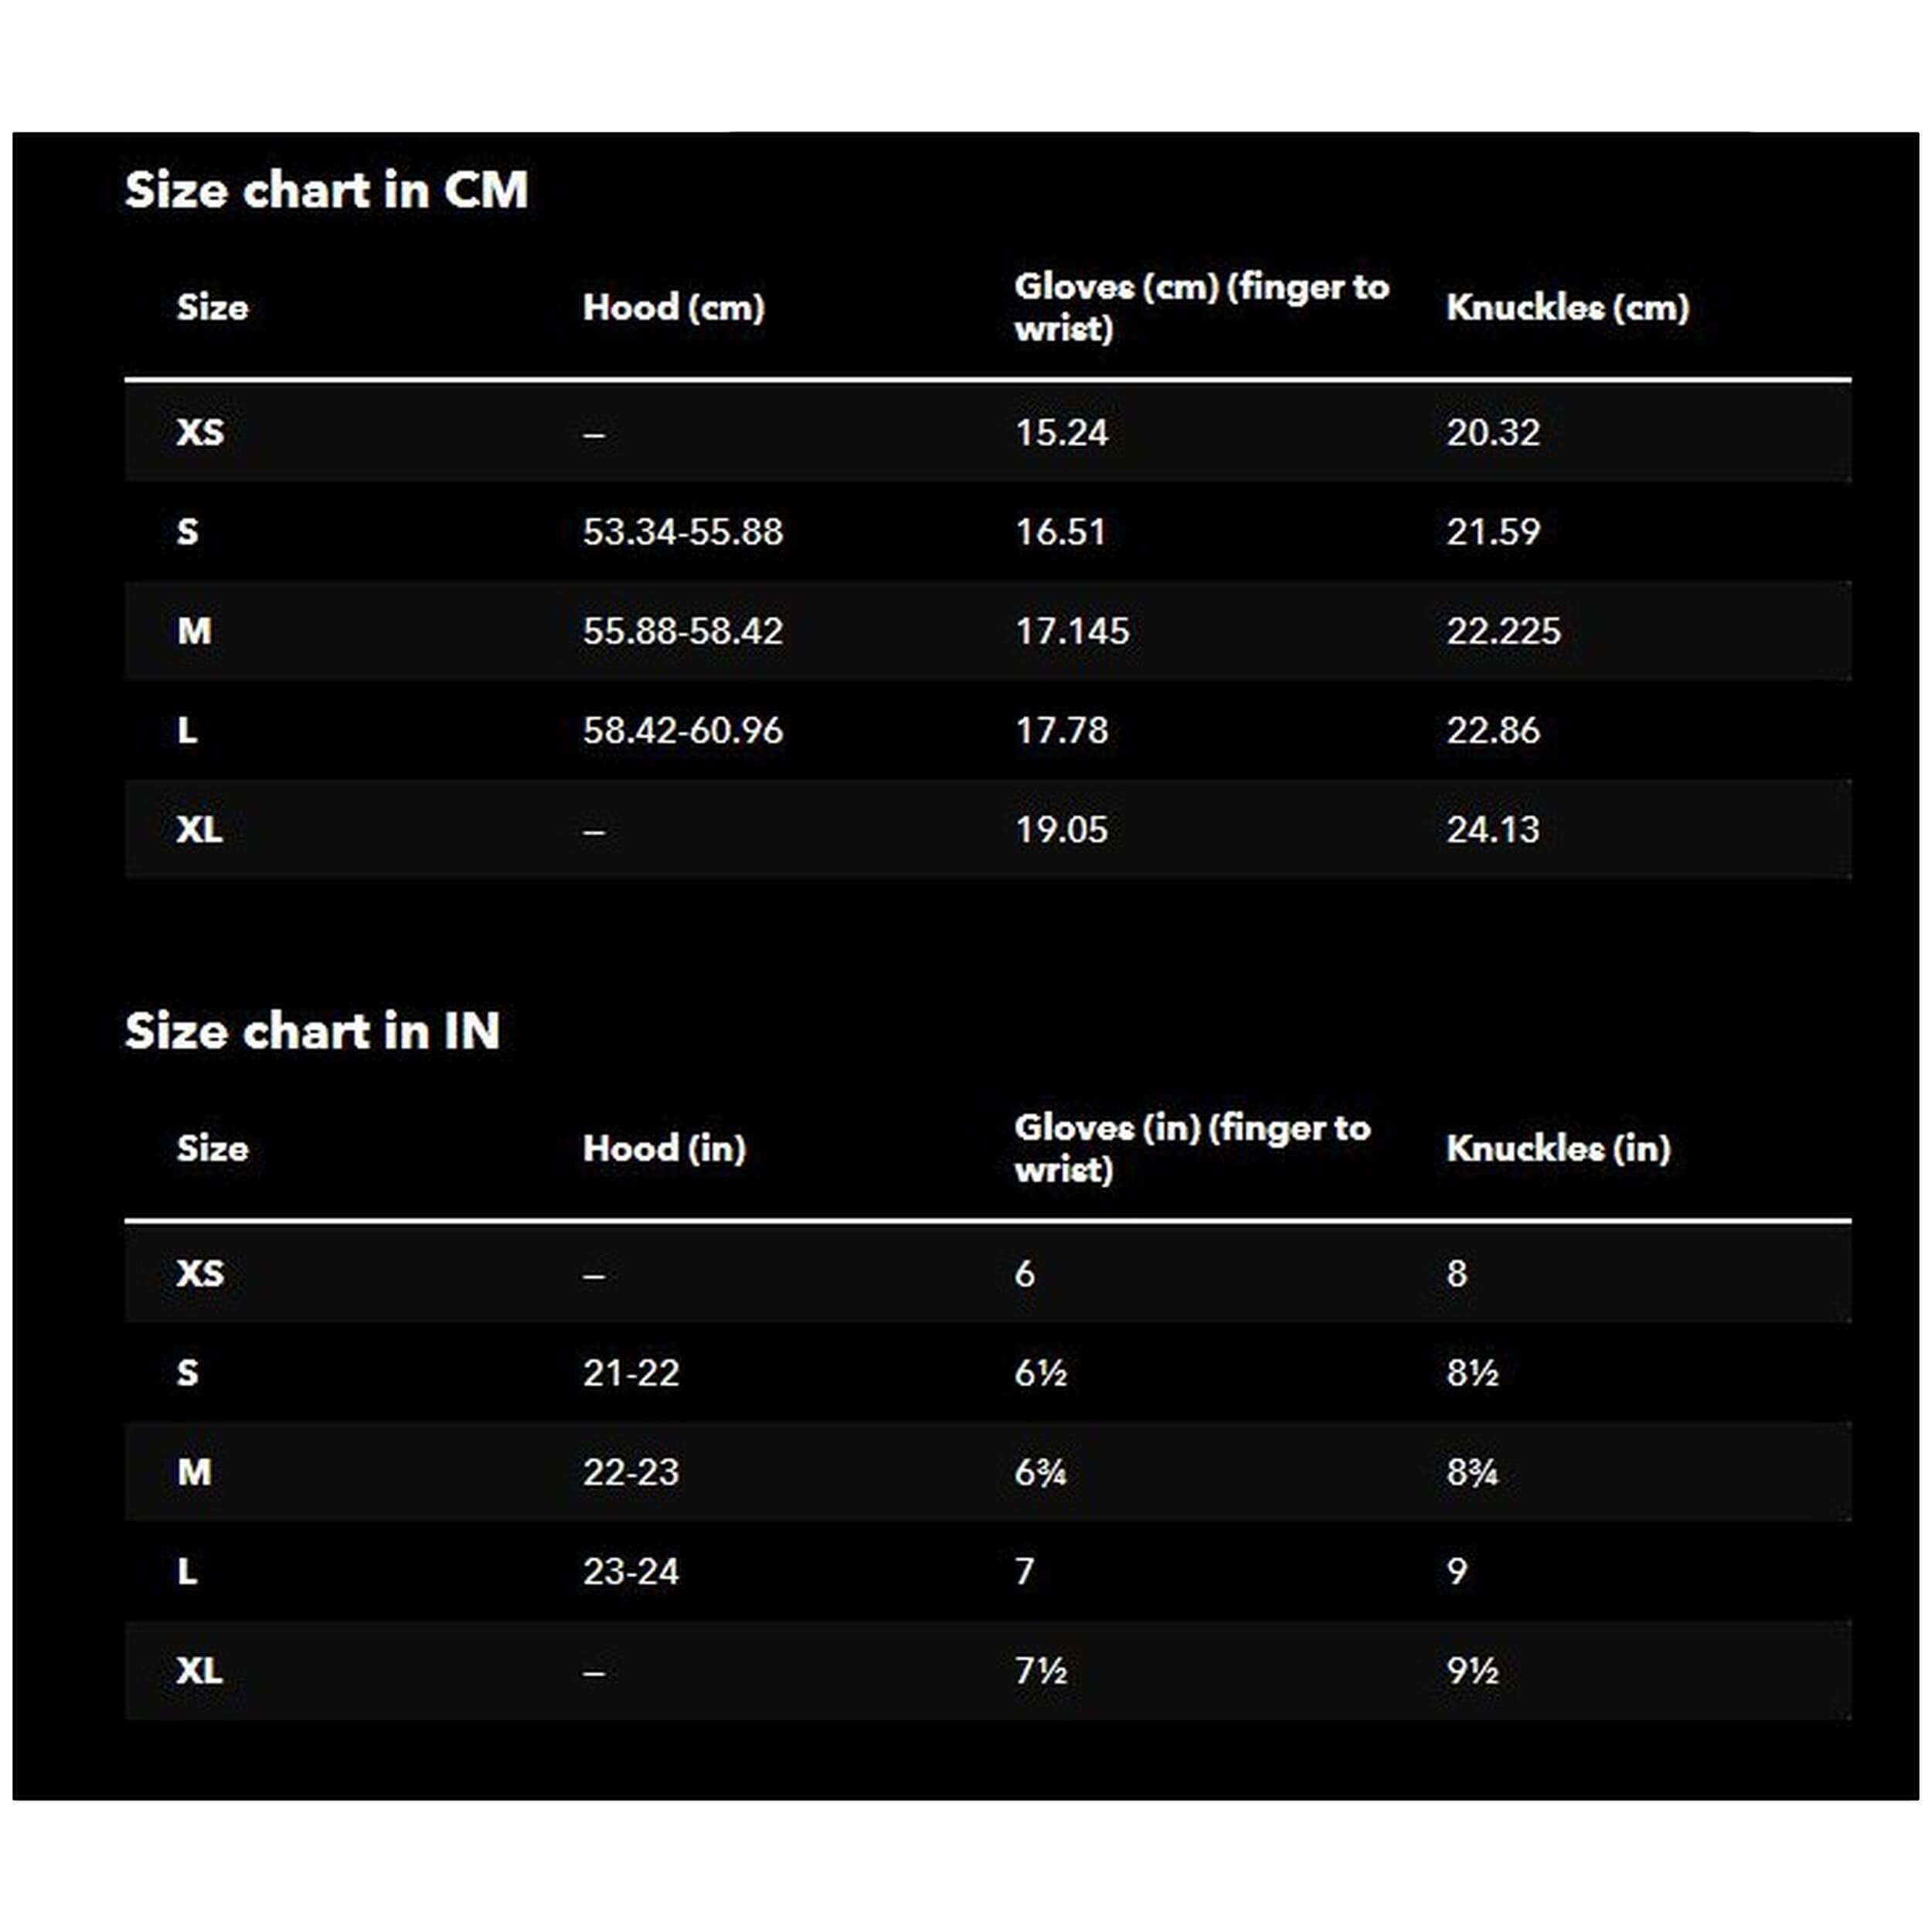Select the 53.34-55.88 hood value

coord(683,532)
